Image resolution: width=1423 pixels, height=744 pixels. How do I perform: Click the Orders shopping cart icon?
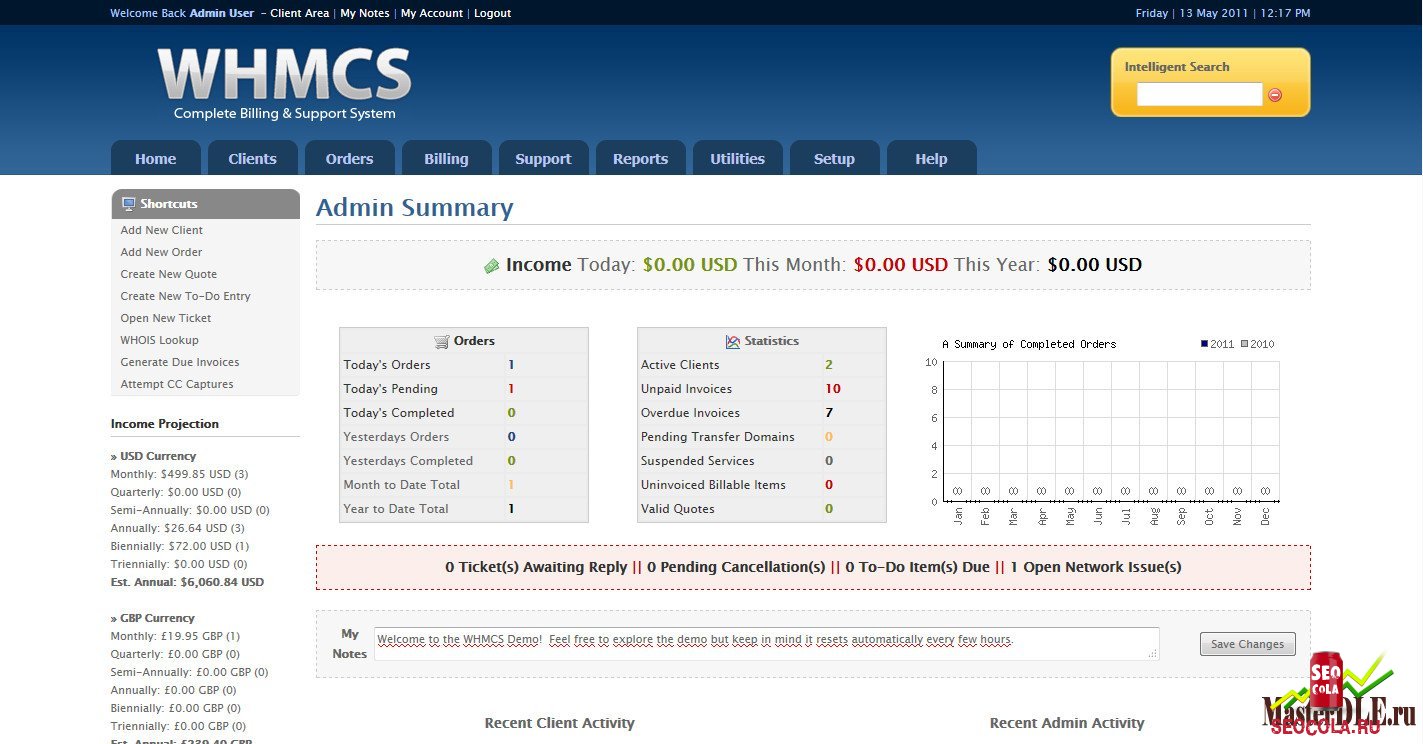click(x=441, y=341)
